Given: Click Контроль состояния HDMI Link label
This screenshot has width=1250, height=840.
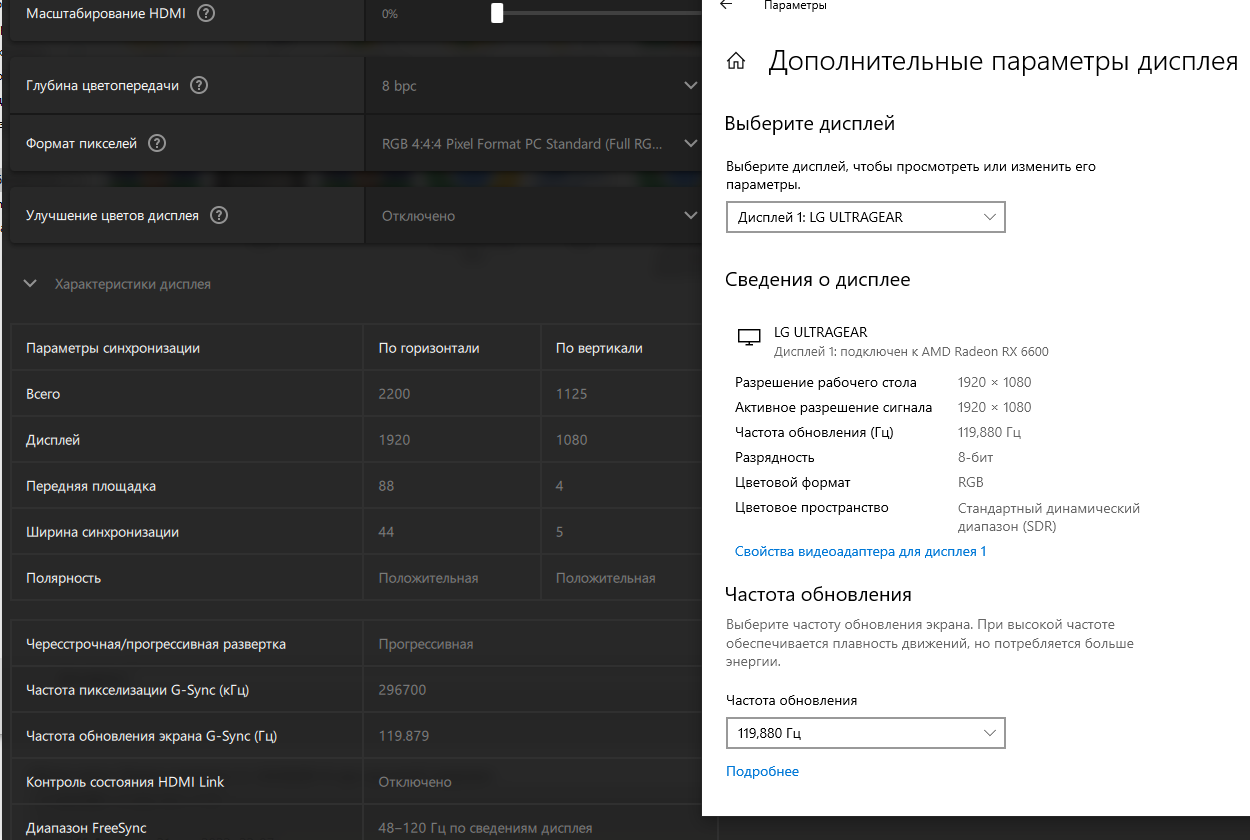Looking at the screenshot, I should pyautogui.click(x=125, y=782).
